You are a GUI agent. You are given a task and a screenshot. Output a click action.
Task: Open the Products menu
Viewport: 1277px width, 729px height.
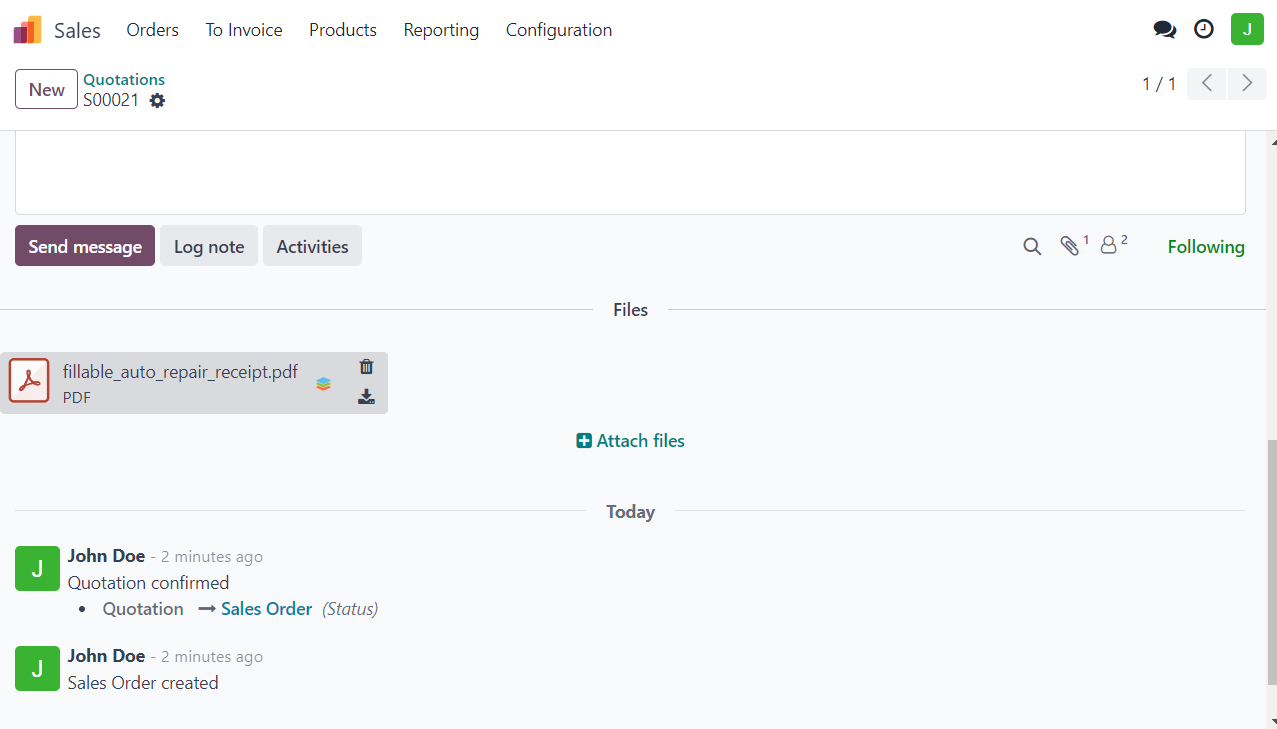[342, 30]
